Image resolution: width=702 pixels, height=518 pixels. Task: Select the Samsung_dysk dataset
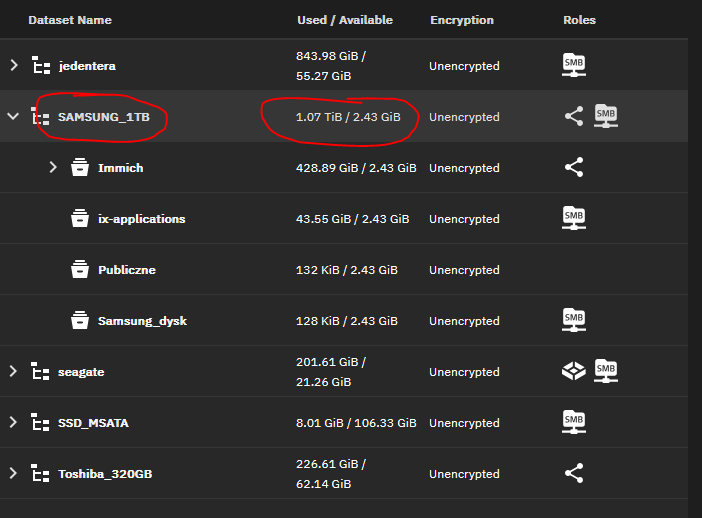pyautogui.click(x=142, y=321)
